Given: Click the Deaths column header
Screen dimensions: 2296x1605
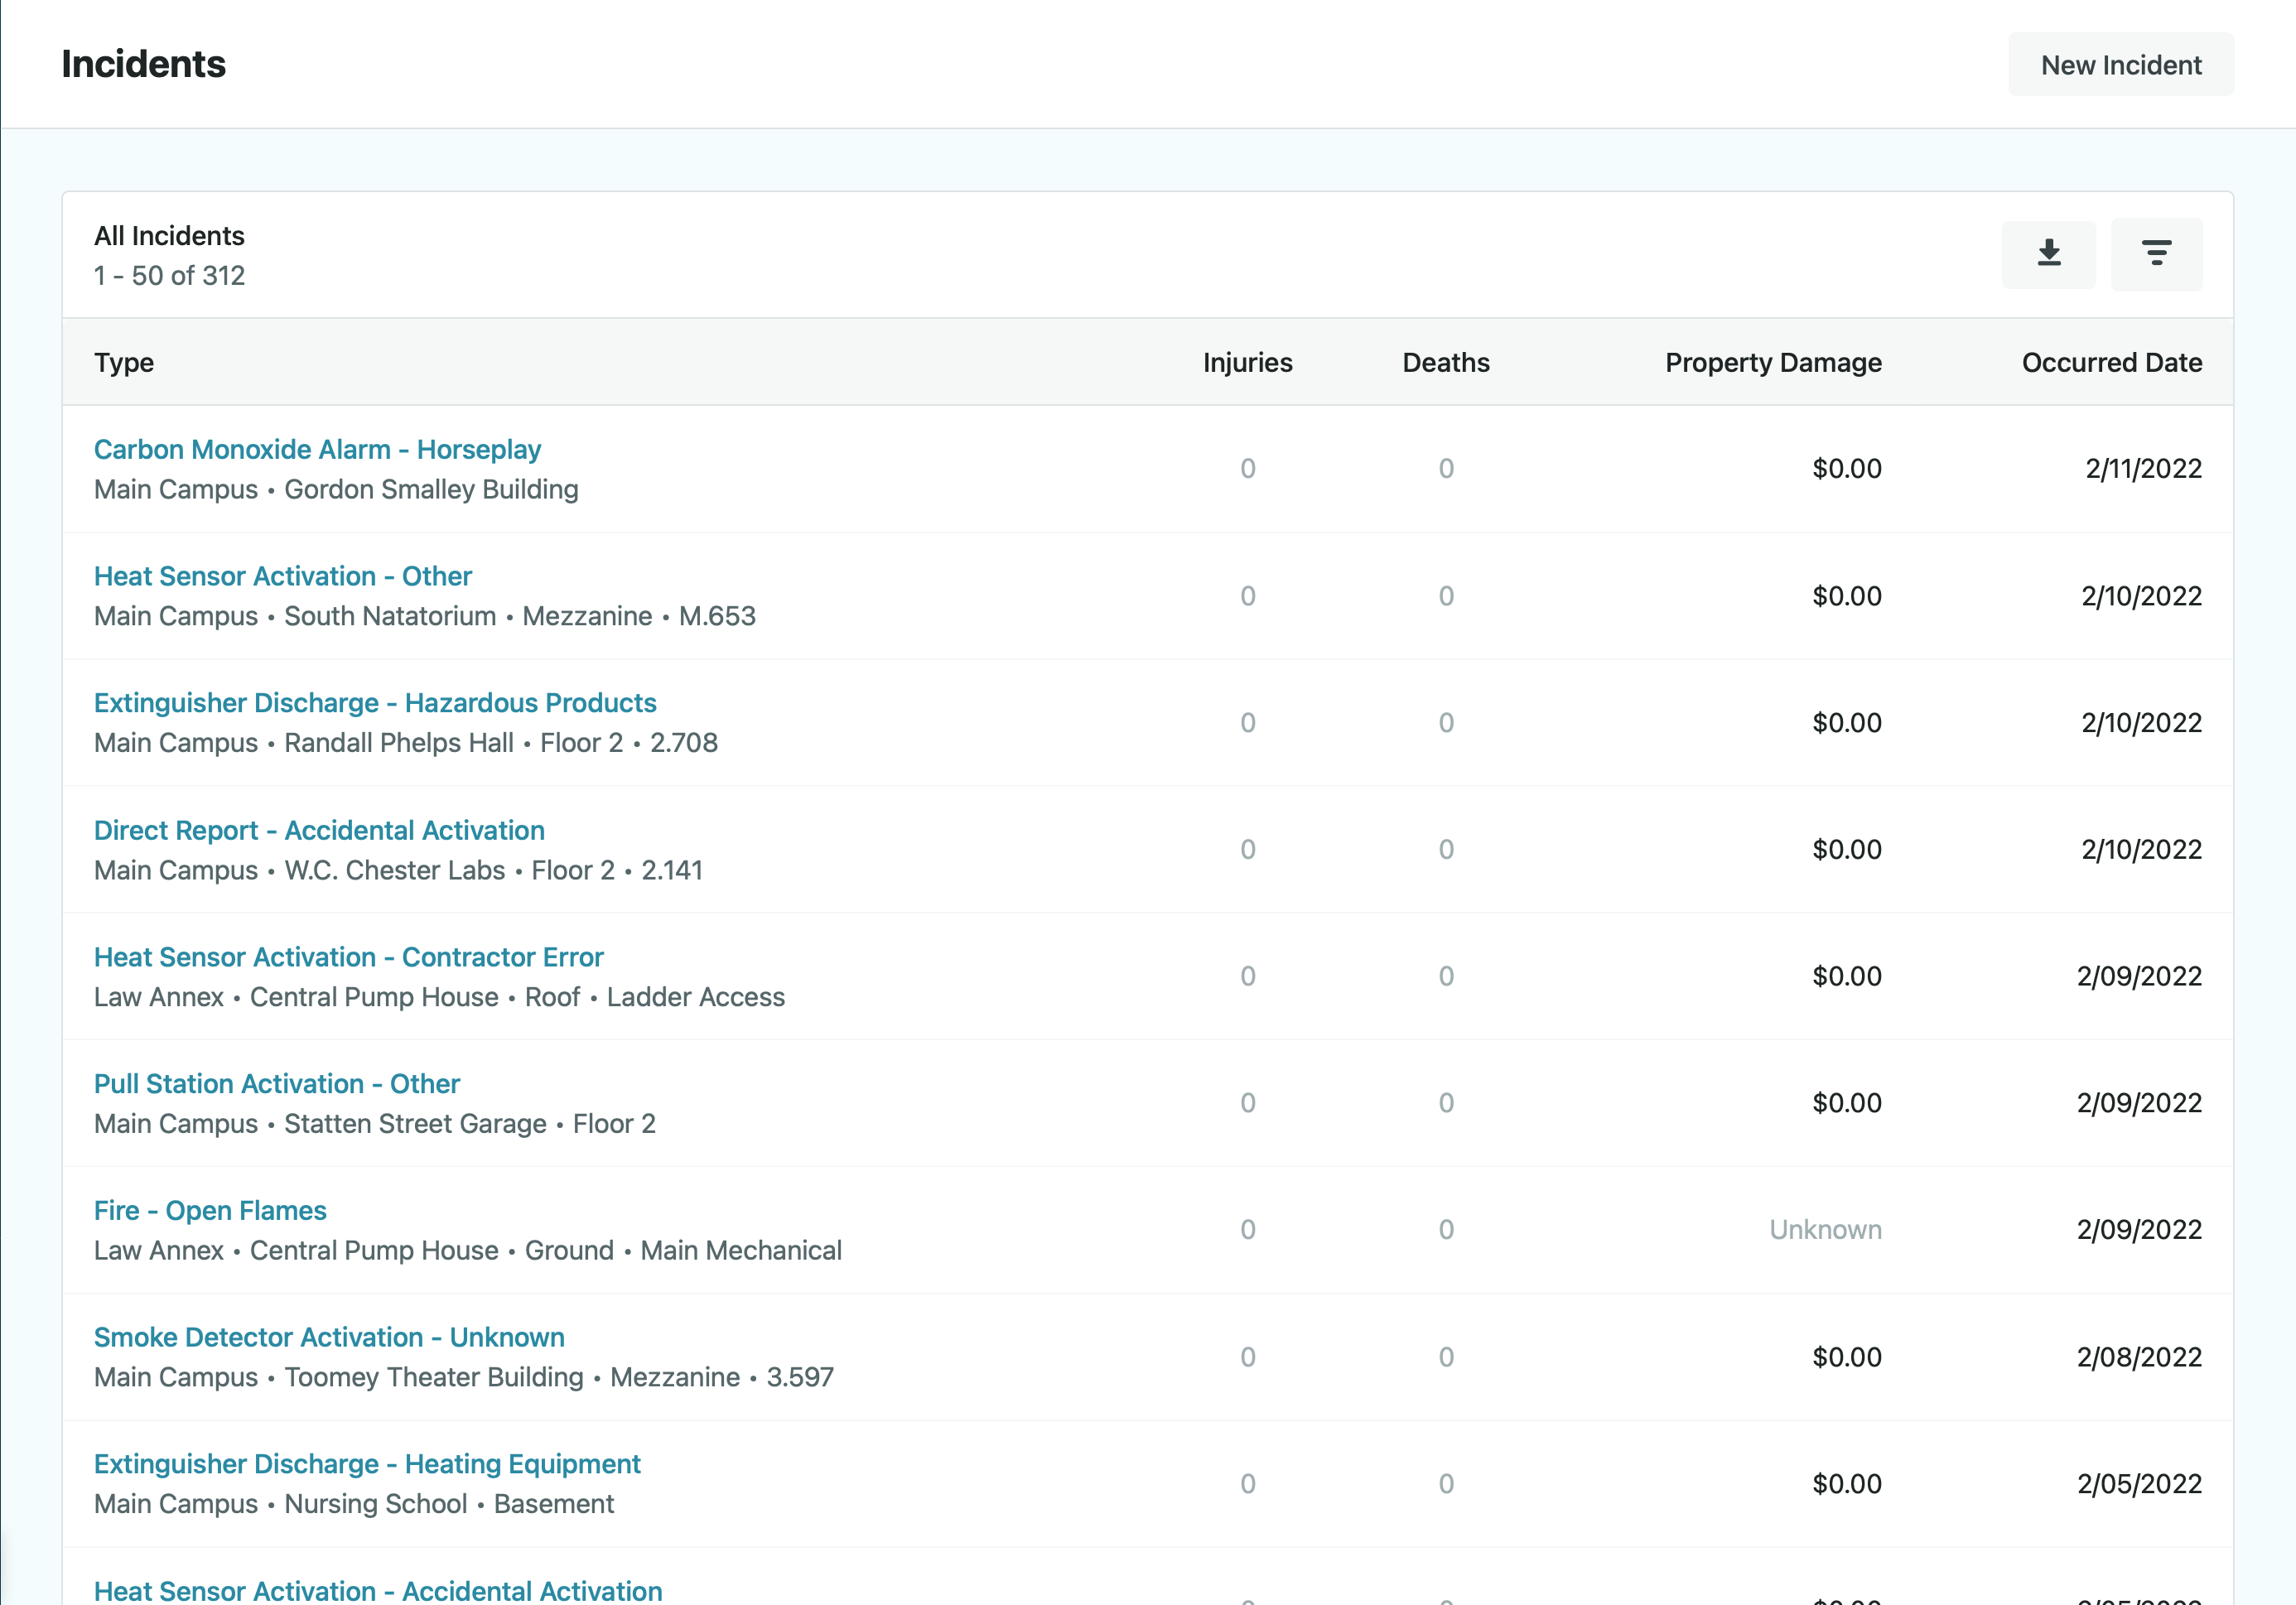Looking at the screenshot, I should coord(1445,363).
